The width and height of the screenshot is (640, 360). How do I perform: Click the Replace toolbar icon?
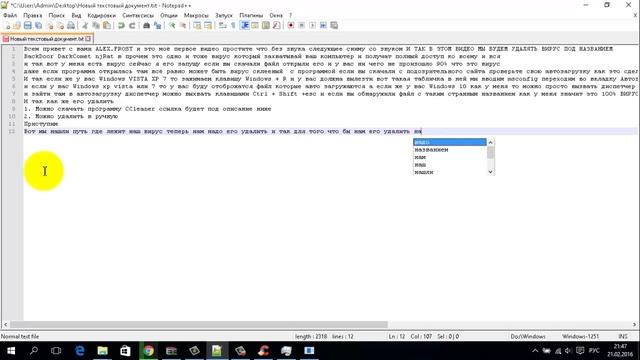tap(157, 26)
